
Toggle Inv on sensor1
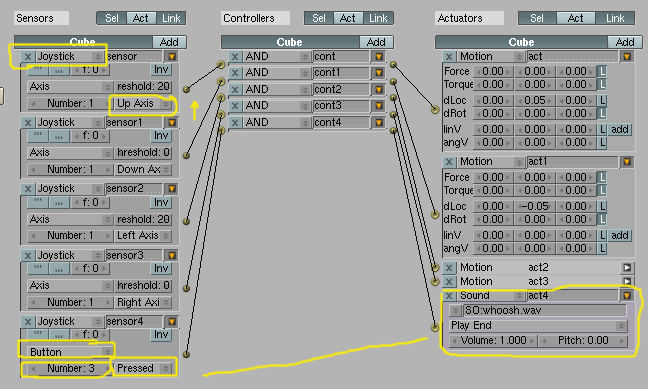click(x=161, y=136)
